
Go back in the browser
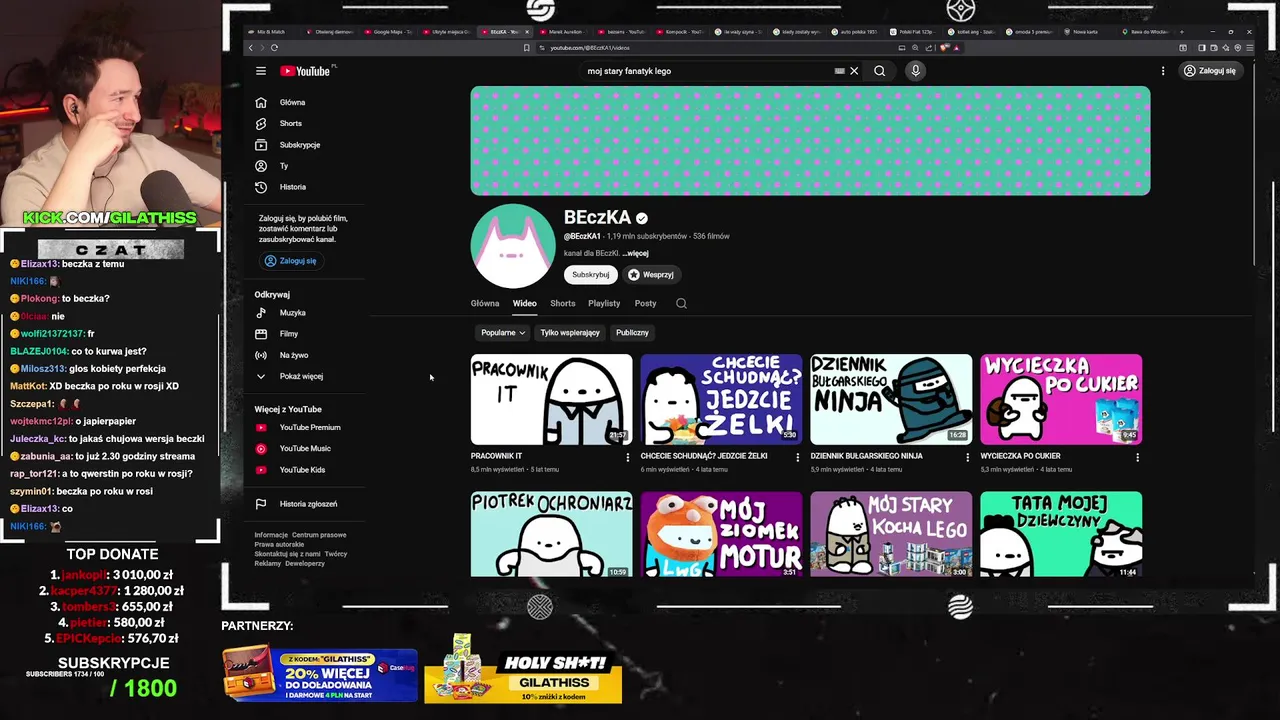tap(250, 47)
